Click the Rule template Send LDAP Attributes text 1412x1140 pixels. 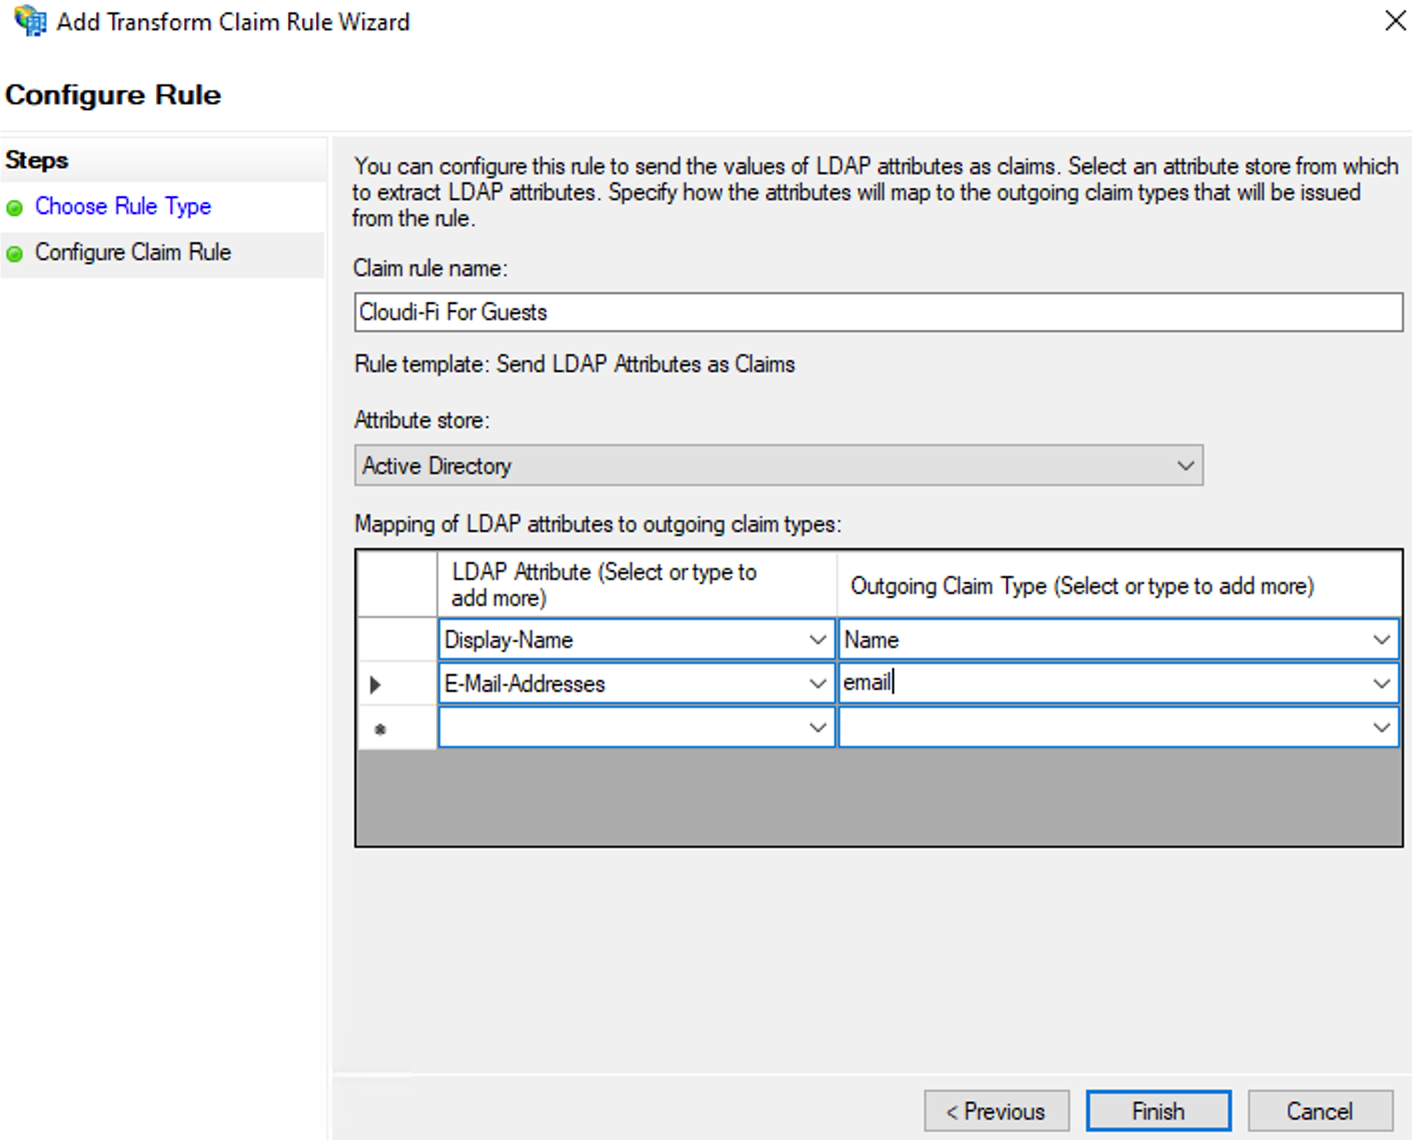[x=575, y=364]
